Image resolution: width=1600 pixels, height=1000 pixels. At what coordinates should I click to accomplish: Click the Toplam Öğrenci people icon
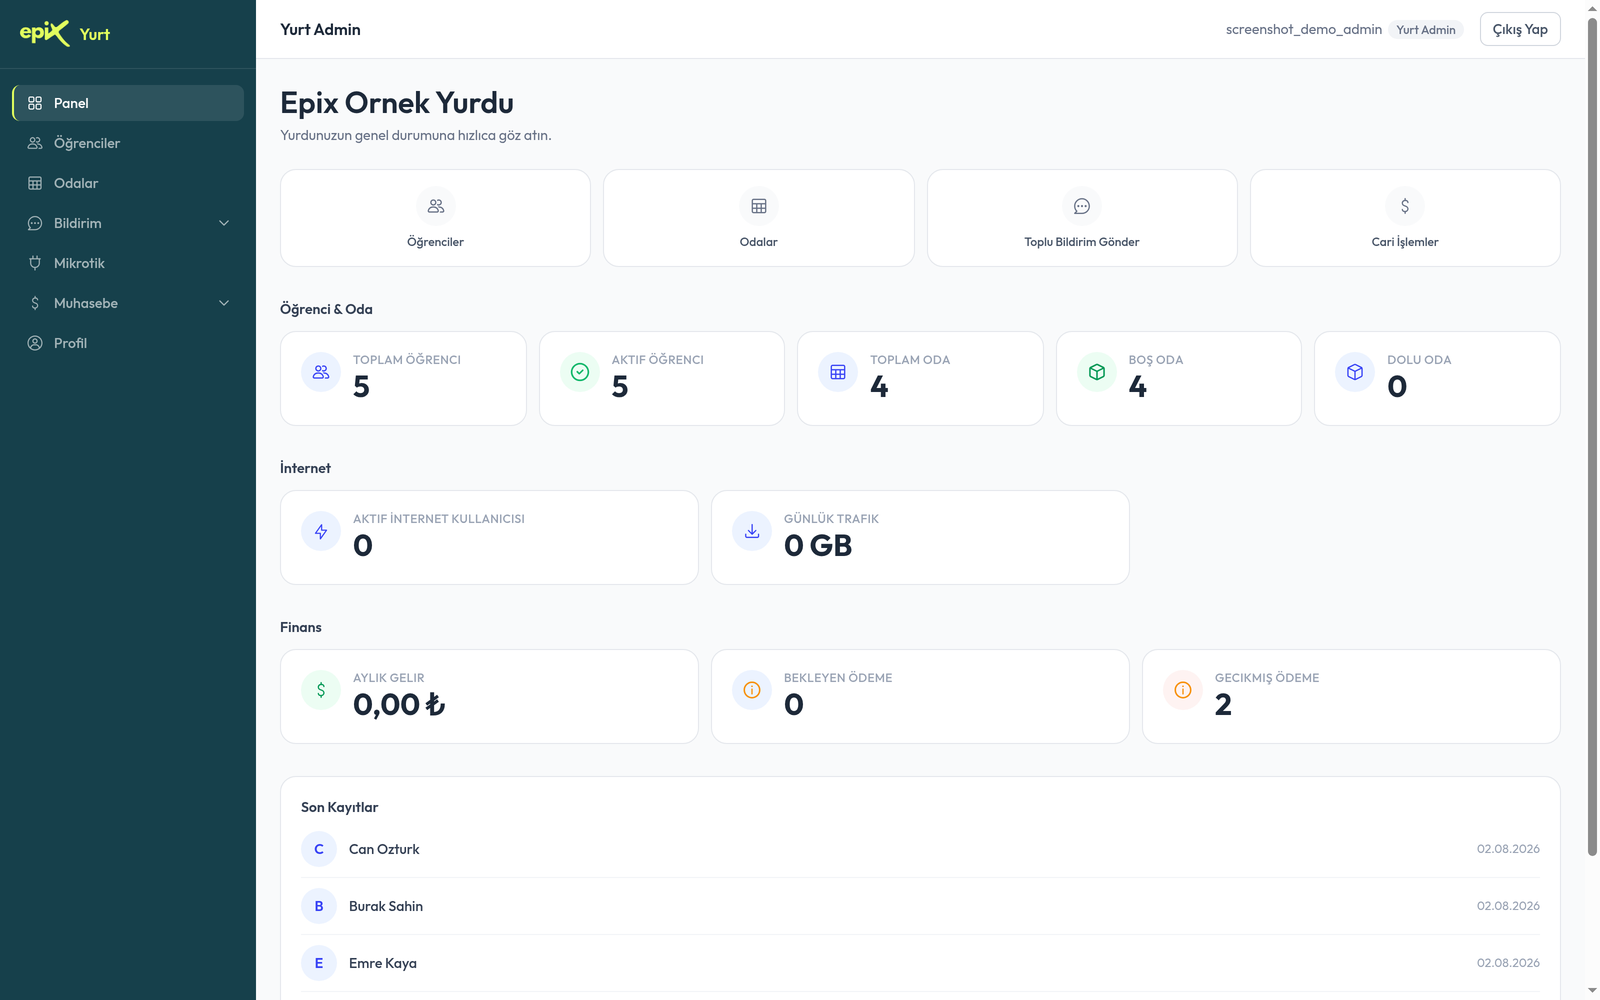(321, 372)
